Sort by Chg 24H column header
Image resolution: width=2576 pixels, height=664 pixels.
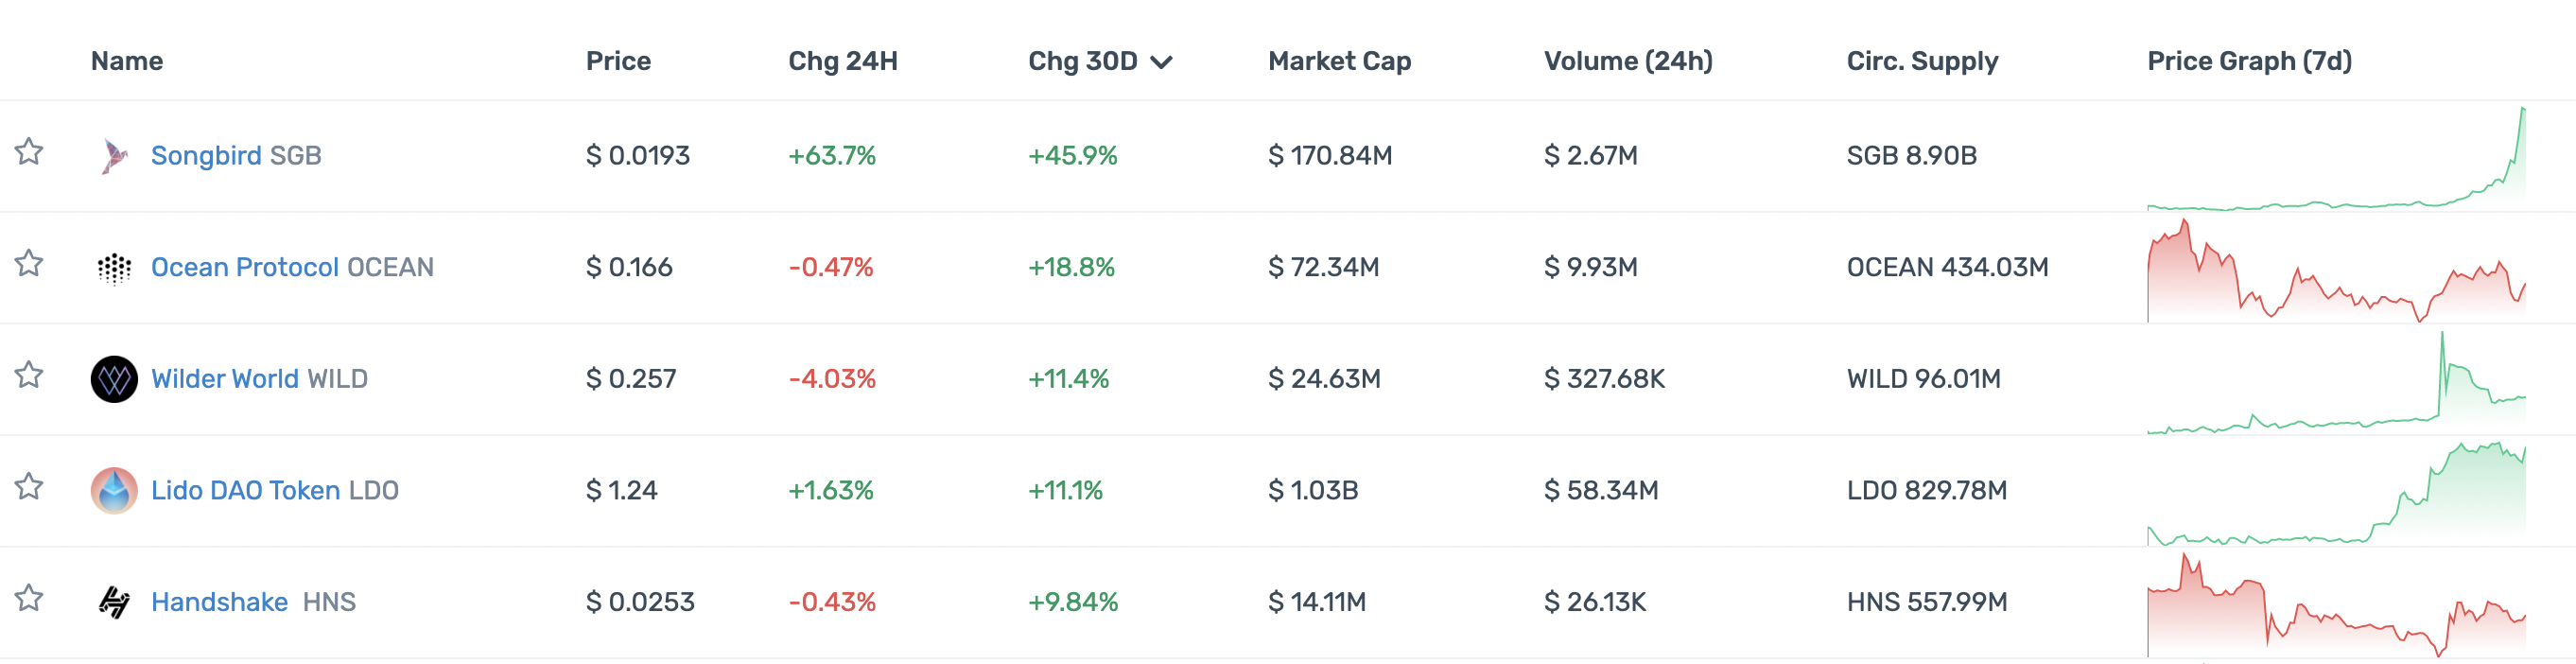[x=842, y=61]
